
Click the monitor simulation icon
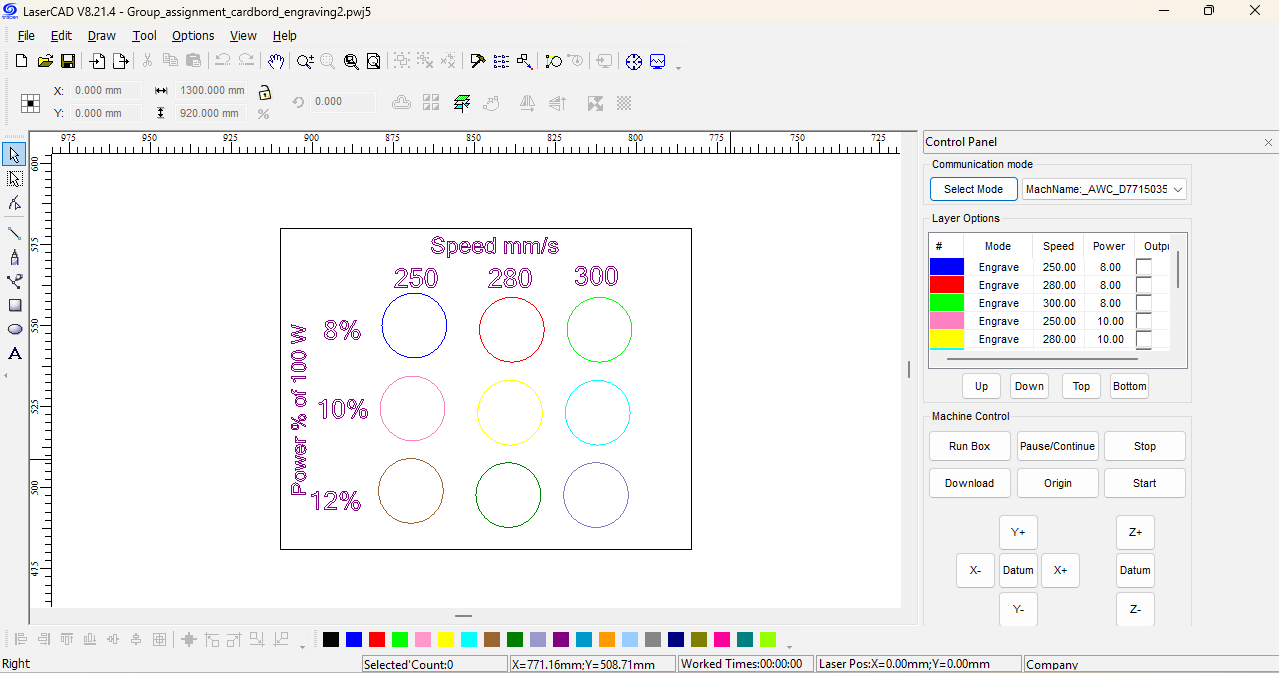(x=657, y=61)
